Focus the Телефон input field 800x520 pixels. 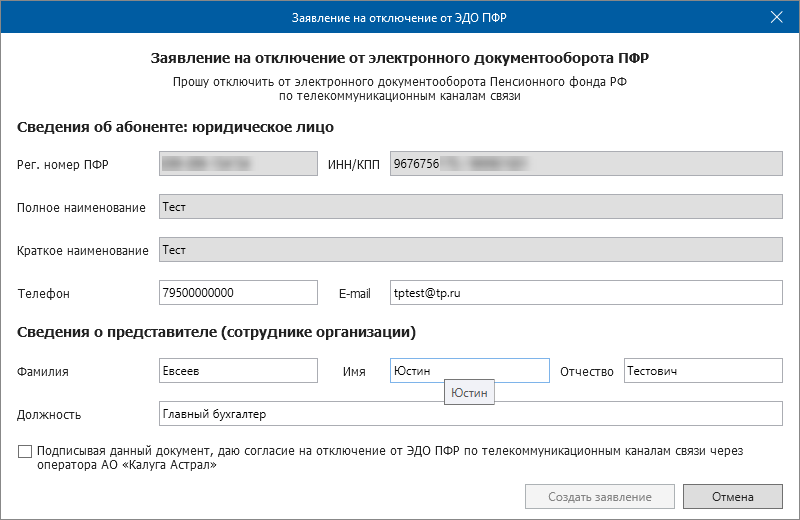click(238, 293)
